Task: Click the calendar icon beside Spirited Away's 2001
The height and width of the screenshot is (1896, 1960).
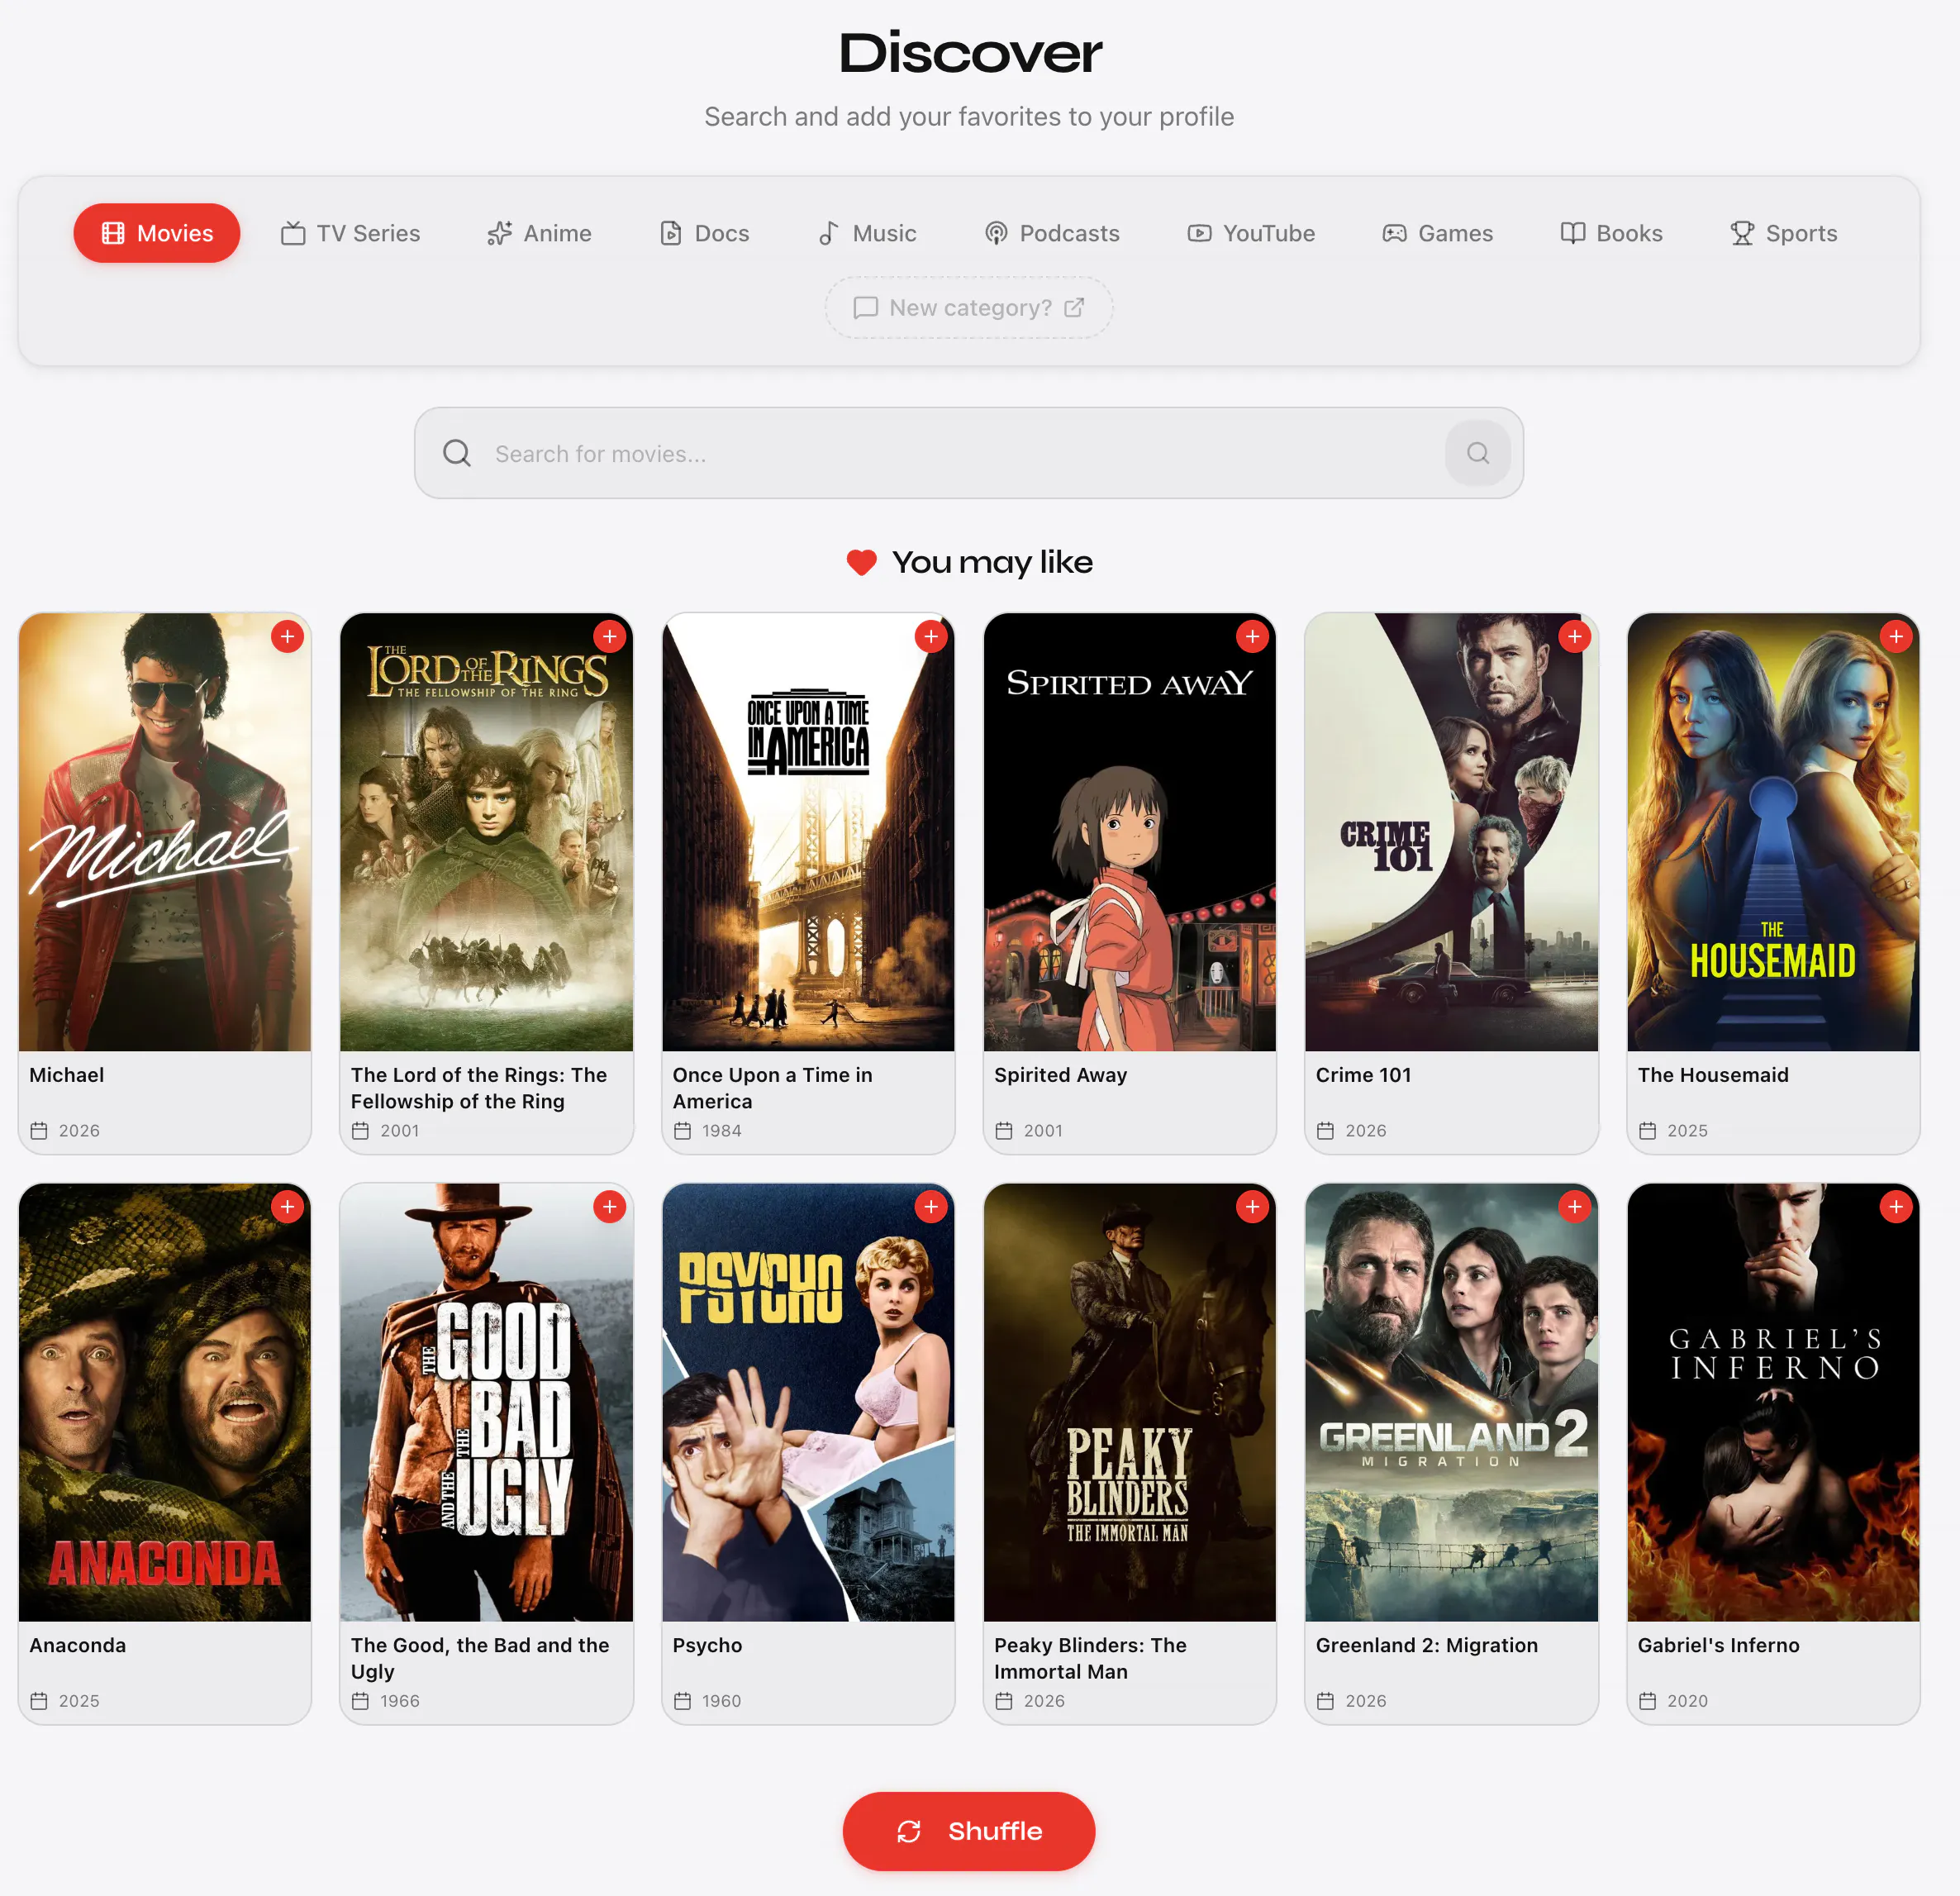Action: (x=1004, y=1131)
